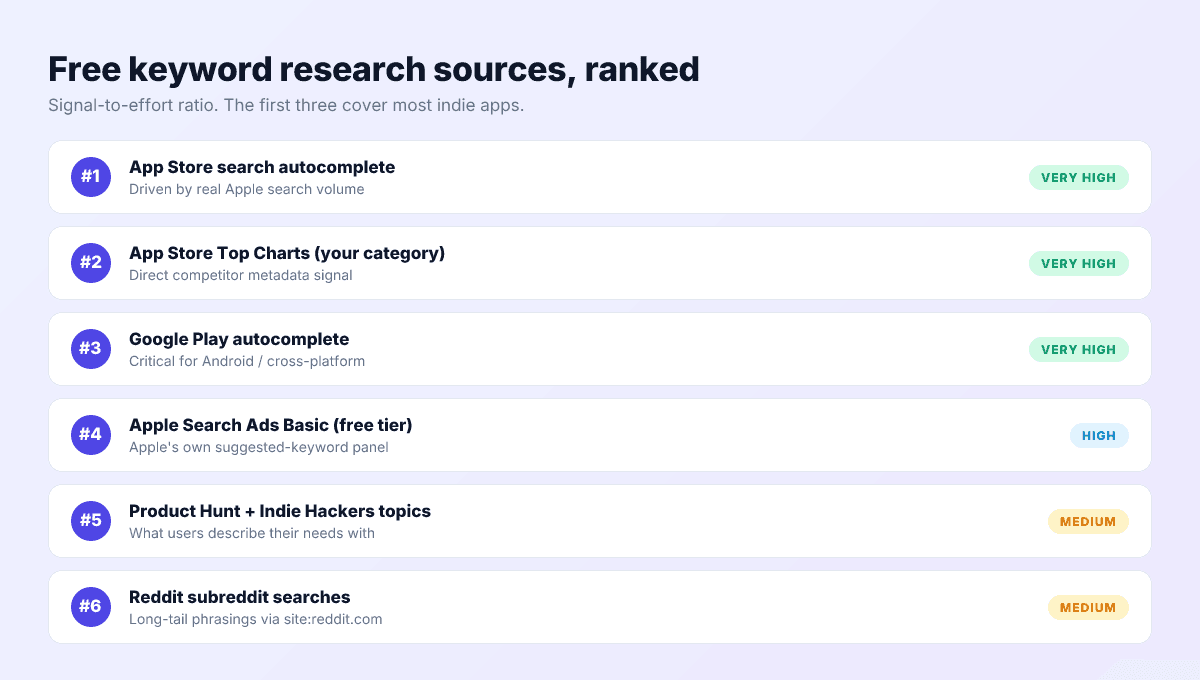Expand the Product Hunt + Indie Hackers card
Image resolution: width=1200 pixels, height=680 pixels.
pos(600,521)
